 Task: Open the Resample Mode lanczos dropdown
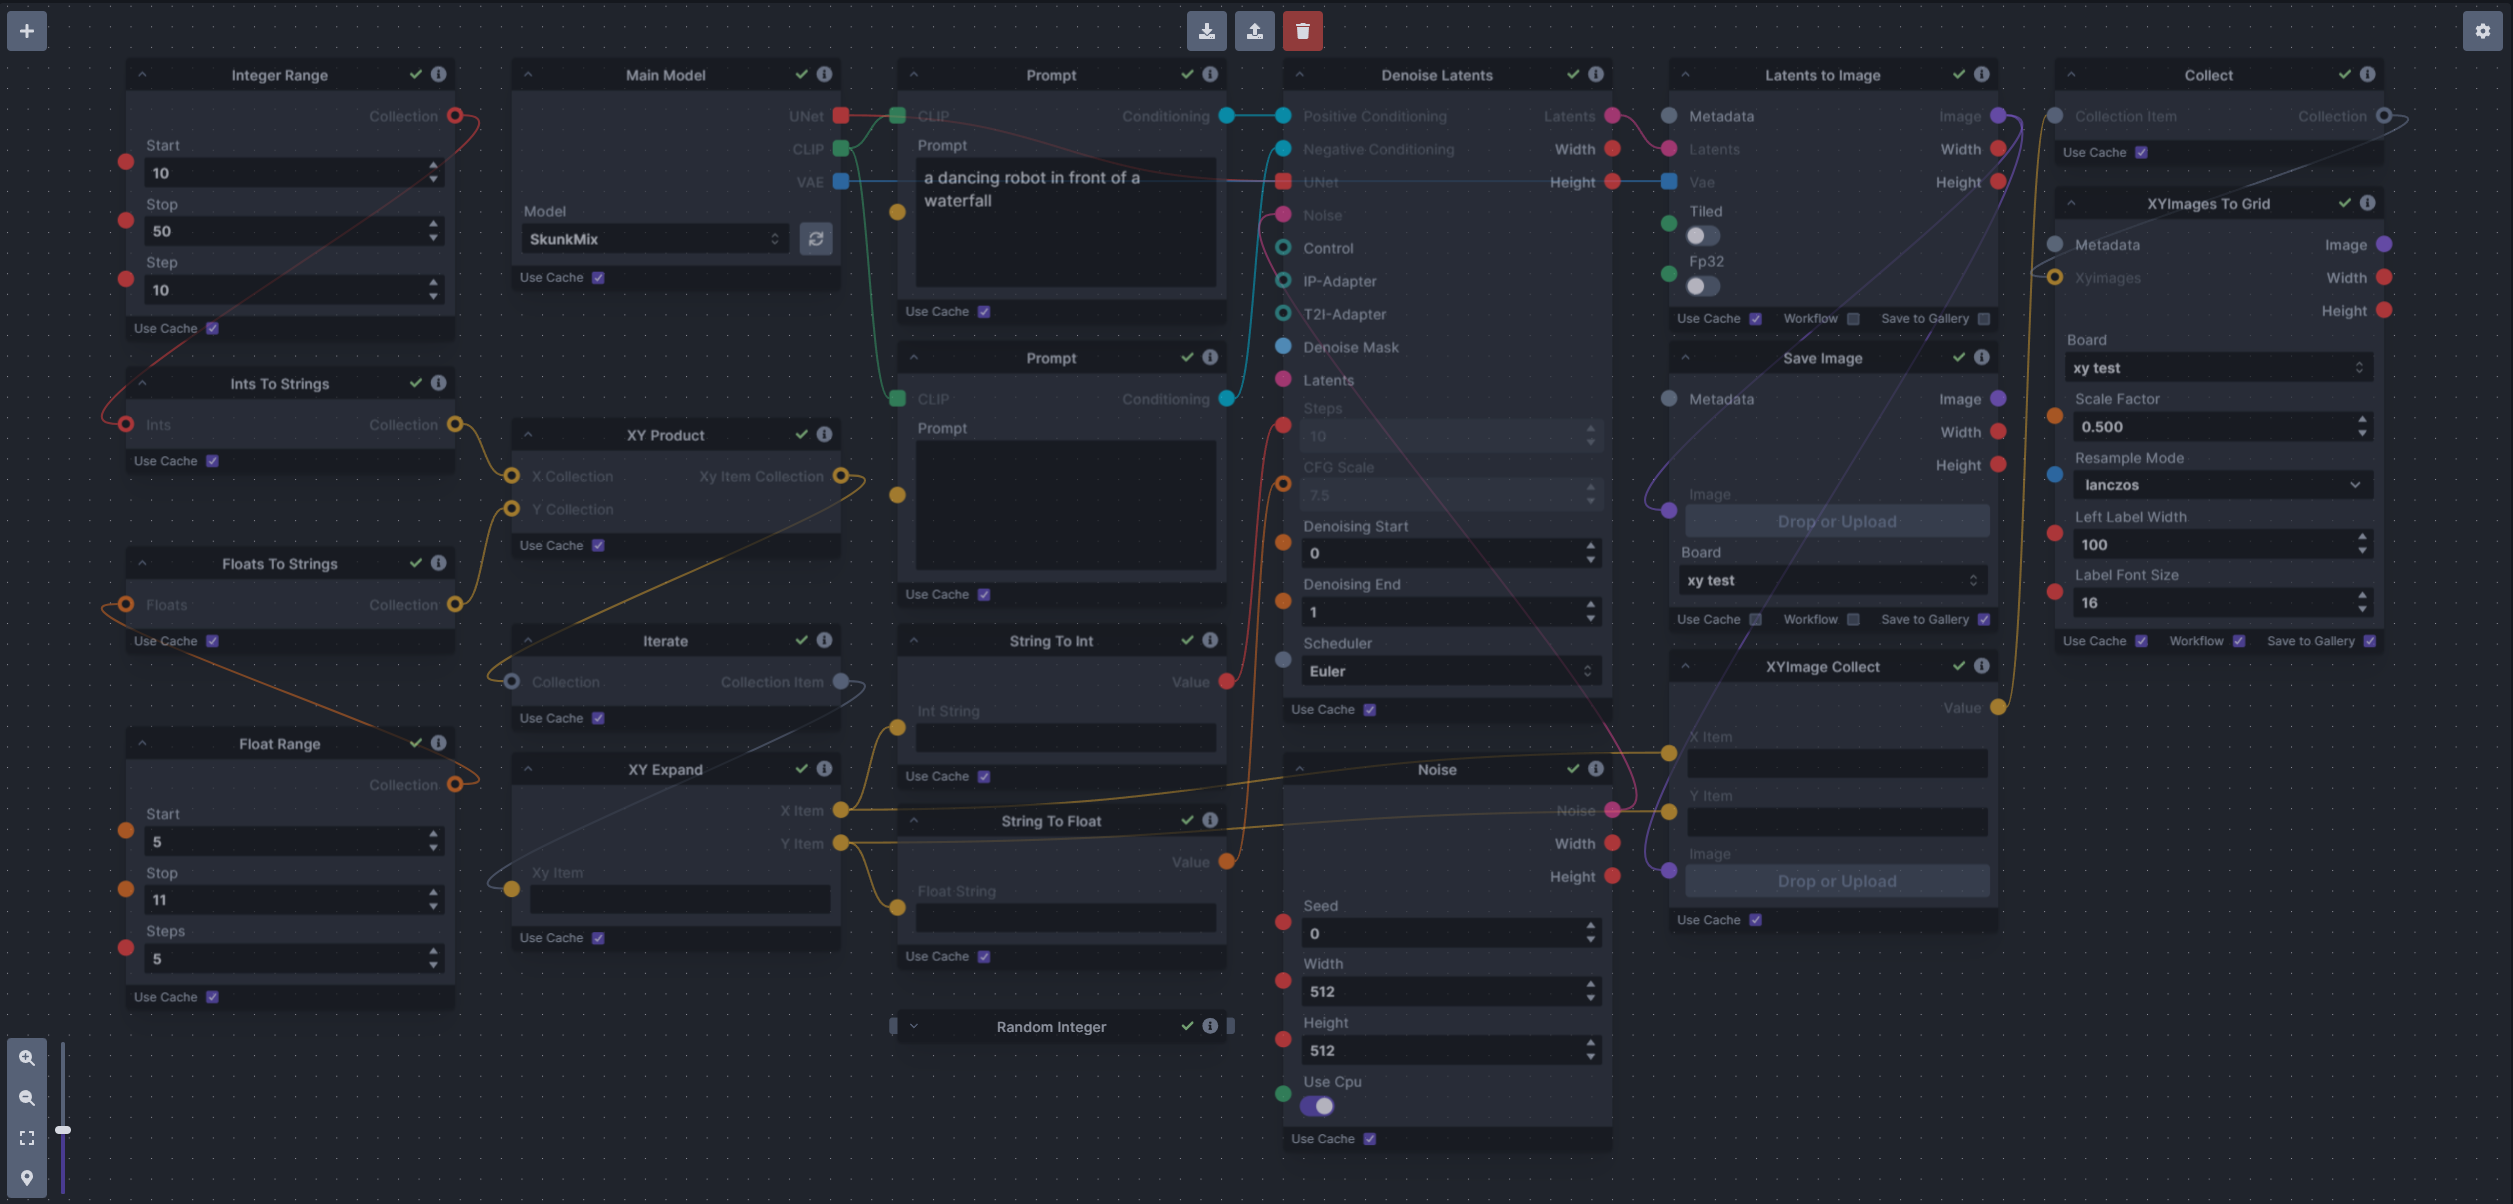click(x=2219, y=485)
